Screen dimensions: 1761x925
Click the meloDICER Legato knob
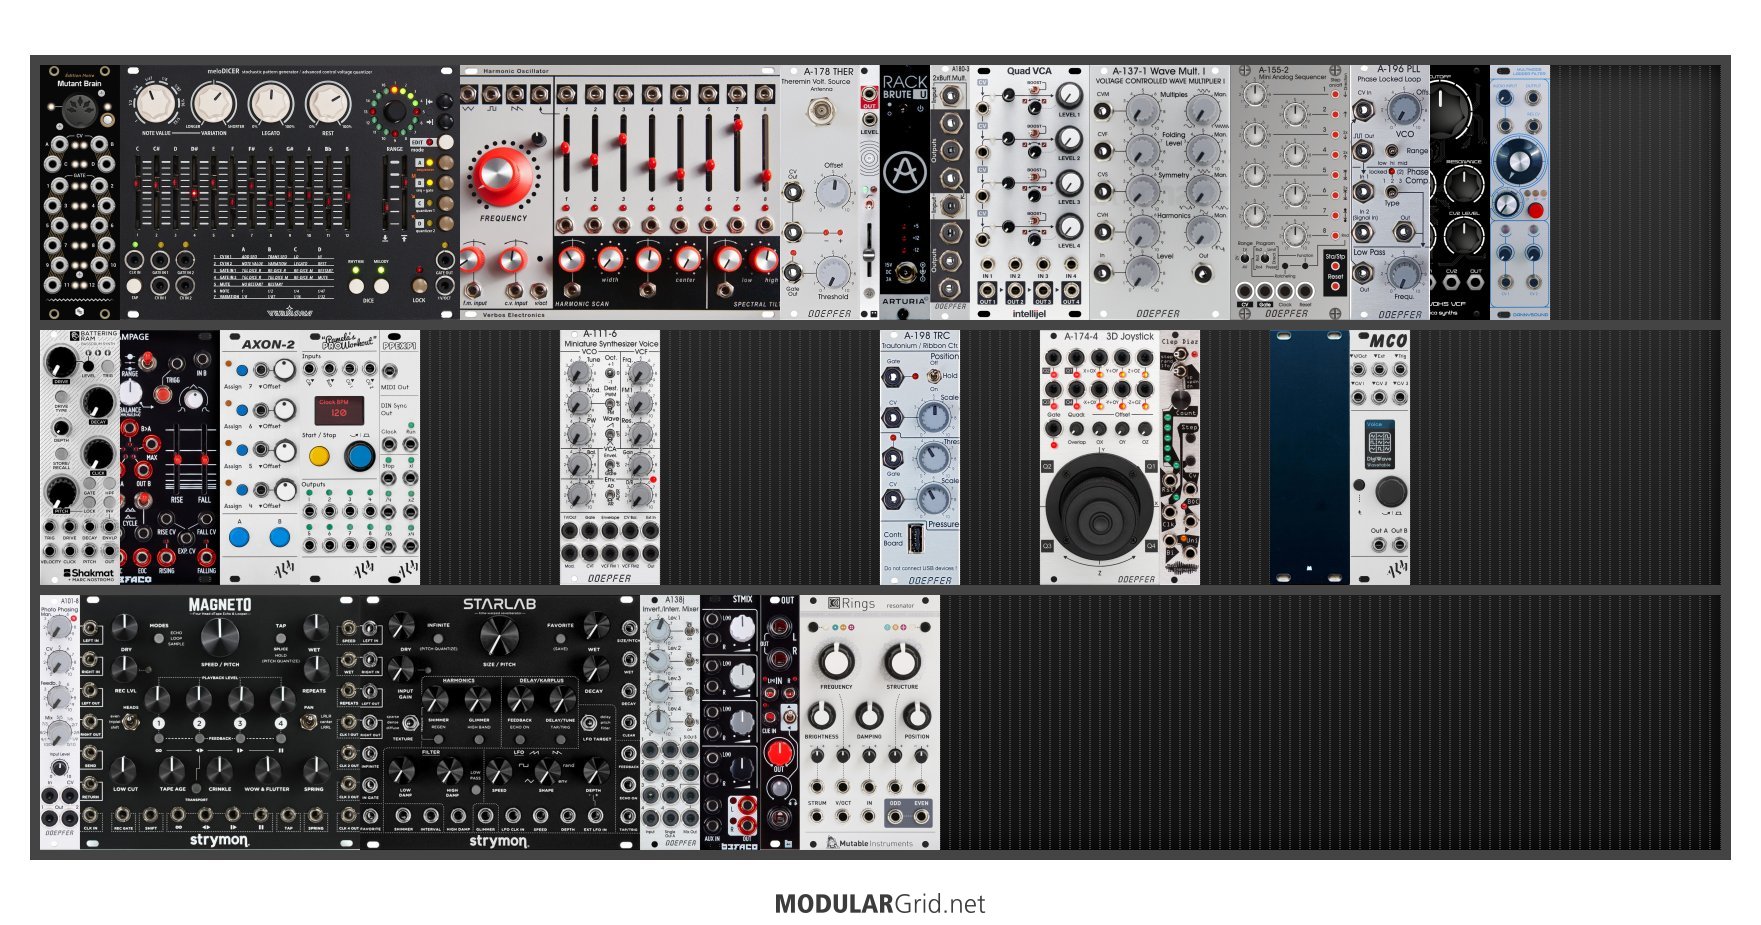coord(270,103)
